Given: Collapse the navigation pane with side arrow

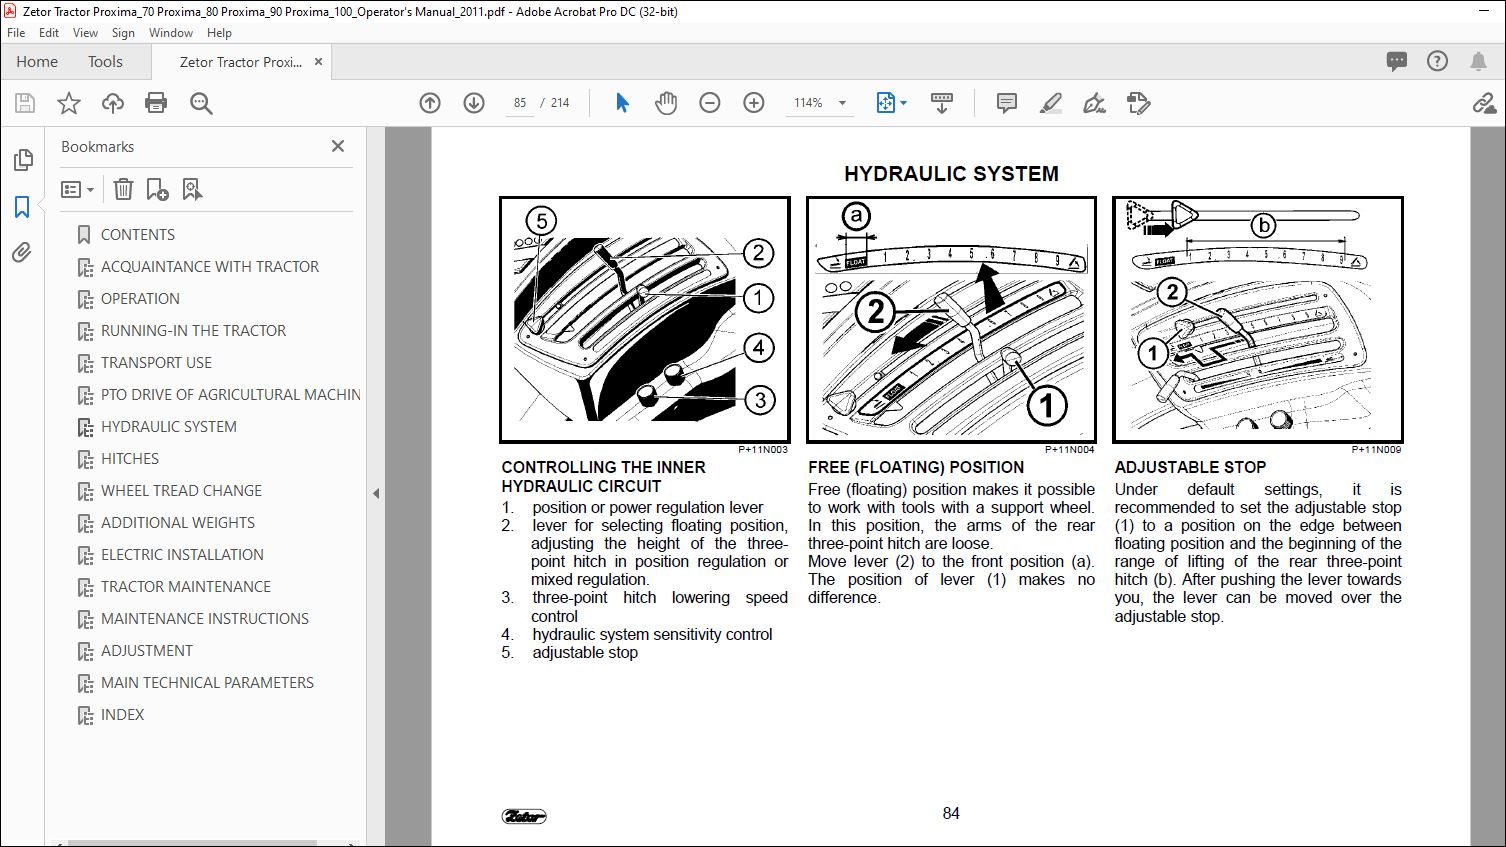Looking at the screenshot, I should (376, 493).
